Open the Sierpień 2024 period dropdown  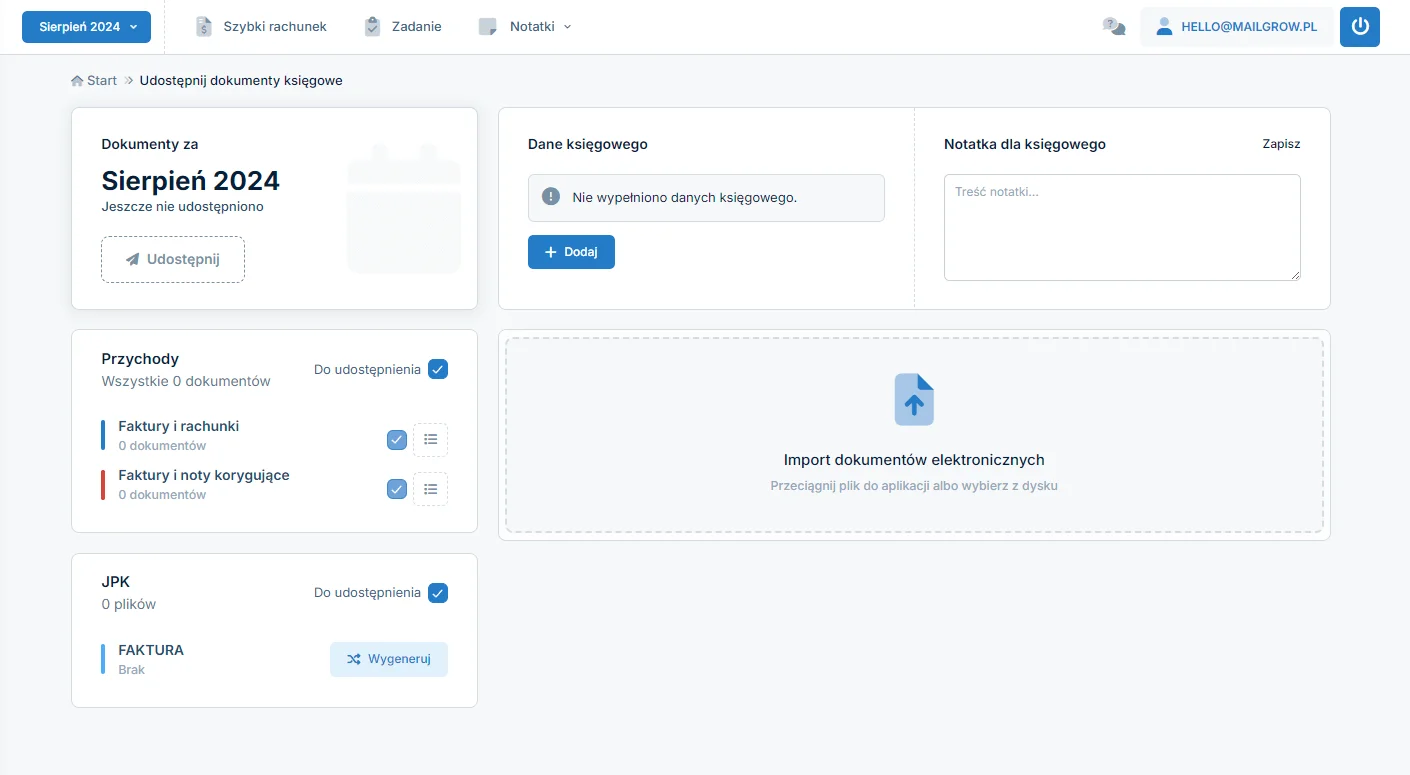tap(86, 27)
